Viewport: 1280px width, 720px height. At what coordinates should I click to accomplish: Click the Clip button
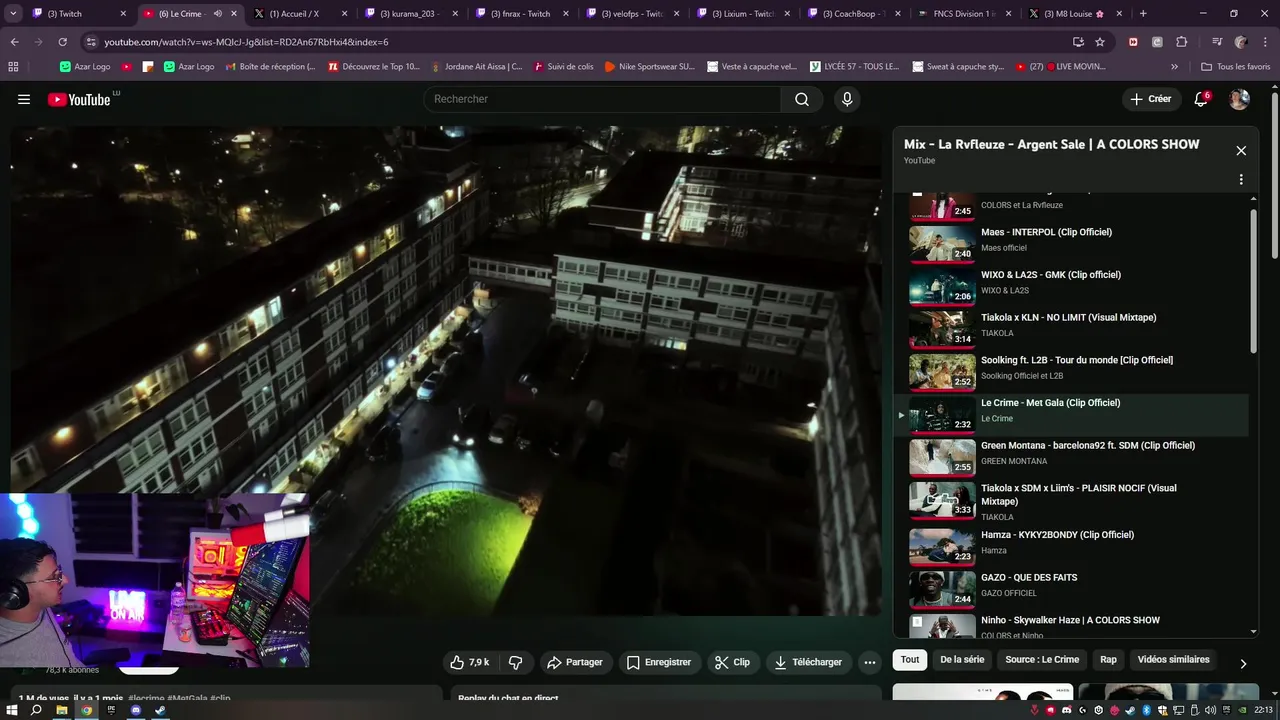coord(732,662)
